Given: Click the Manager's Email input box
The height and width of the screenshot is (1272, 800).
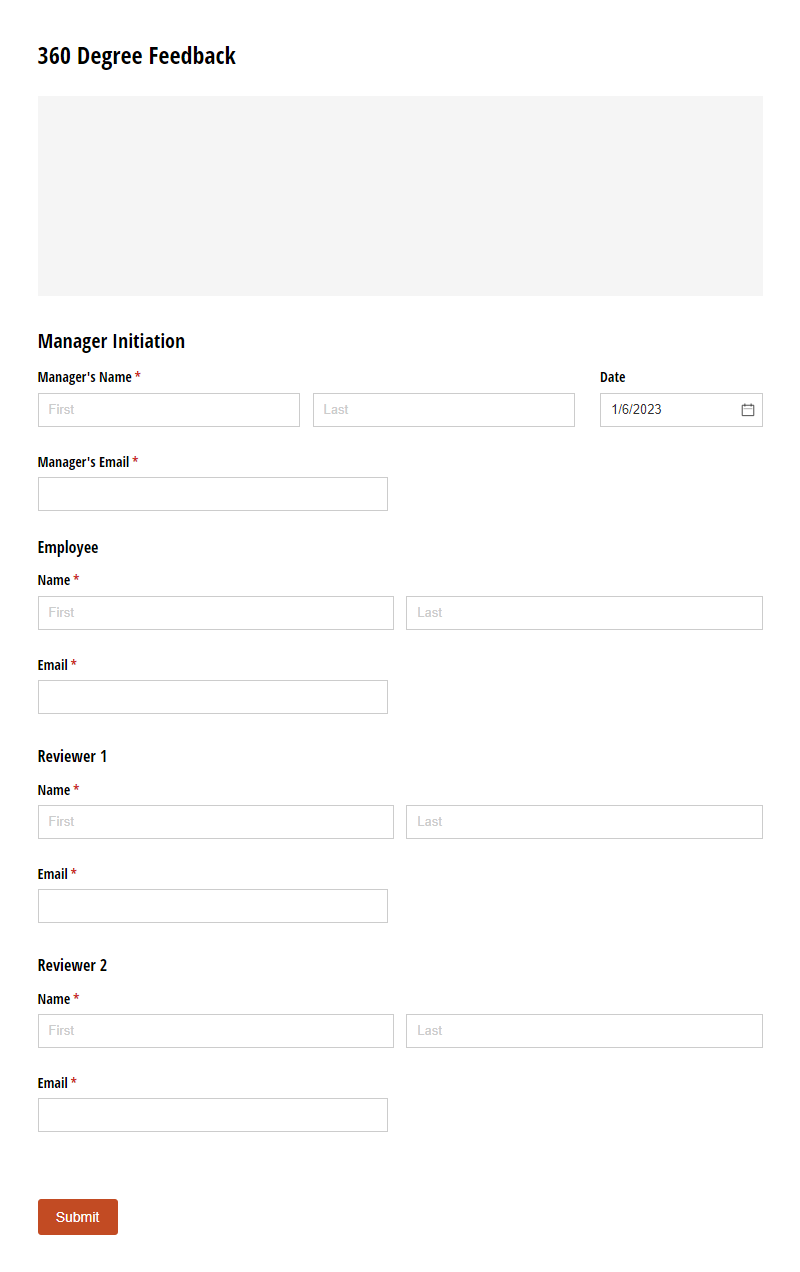Looking at the screenshot, I should pos(212,493).
